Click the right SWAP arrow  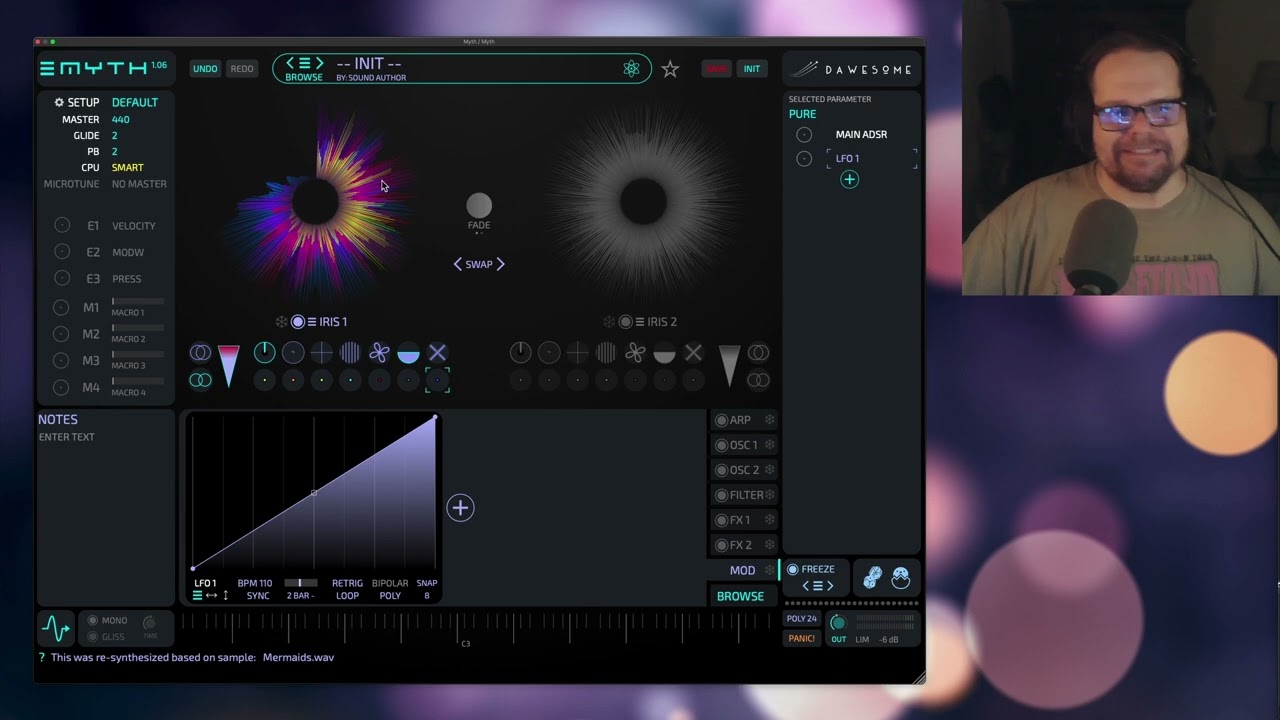(501, 264)
